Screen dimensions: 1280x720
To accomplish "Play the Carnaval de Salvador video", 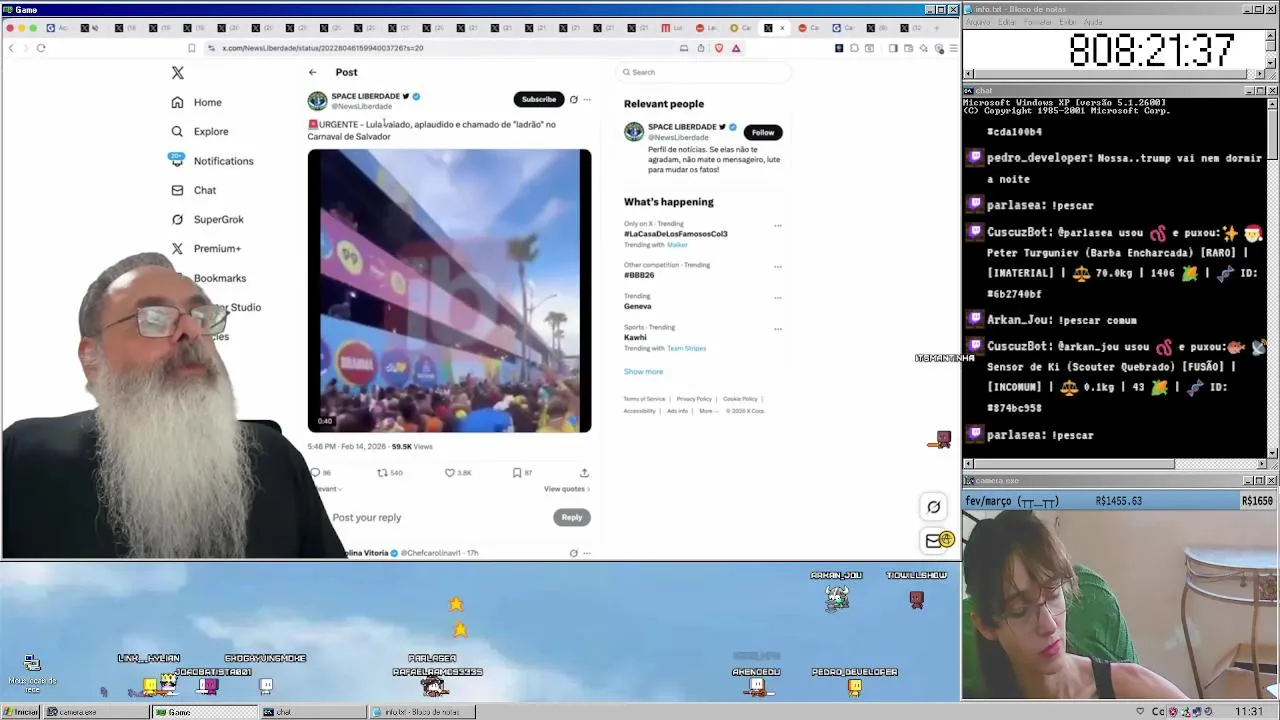I will [x=449, y=290].
